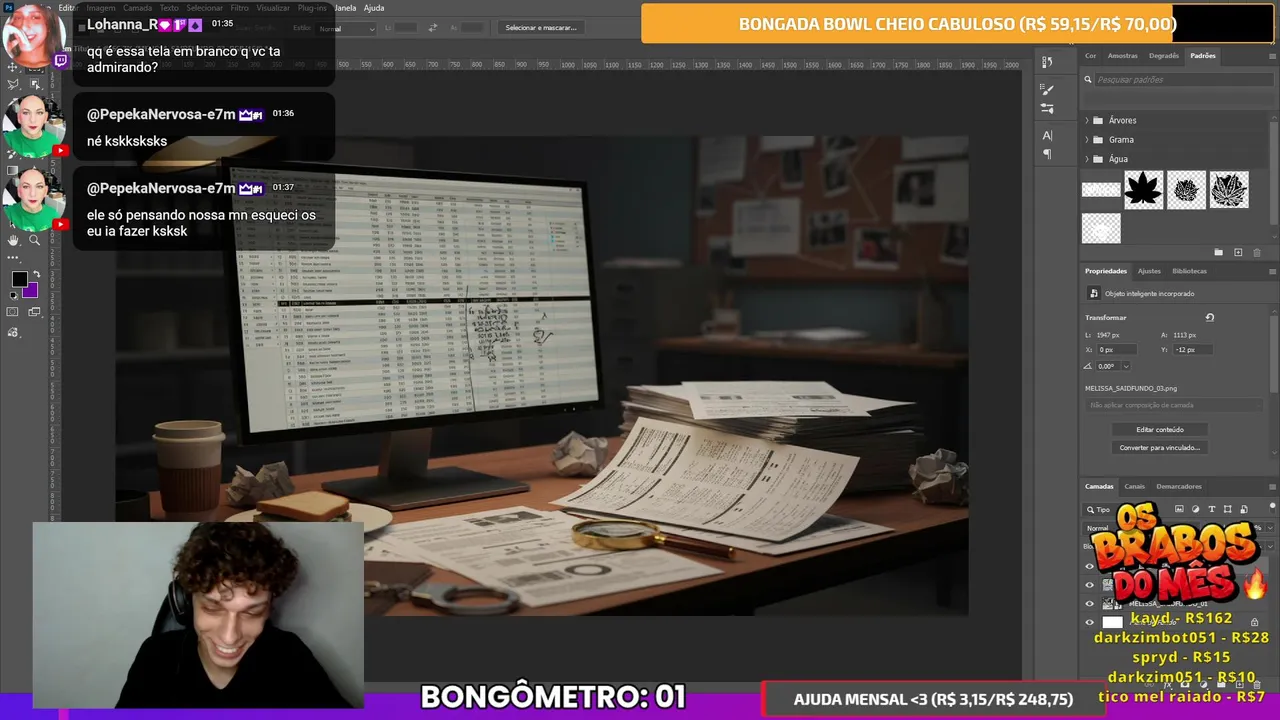Open rotation angle dropdown arrow
The height and width of the screenshot is (720, 1280).
coord(1125,366)
